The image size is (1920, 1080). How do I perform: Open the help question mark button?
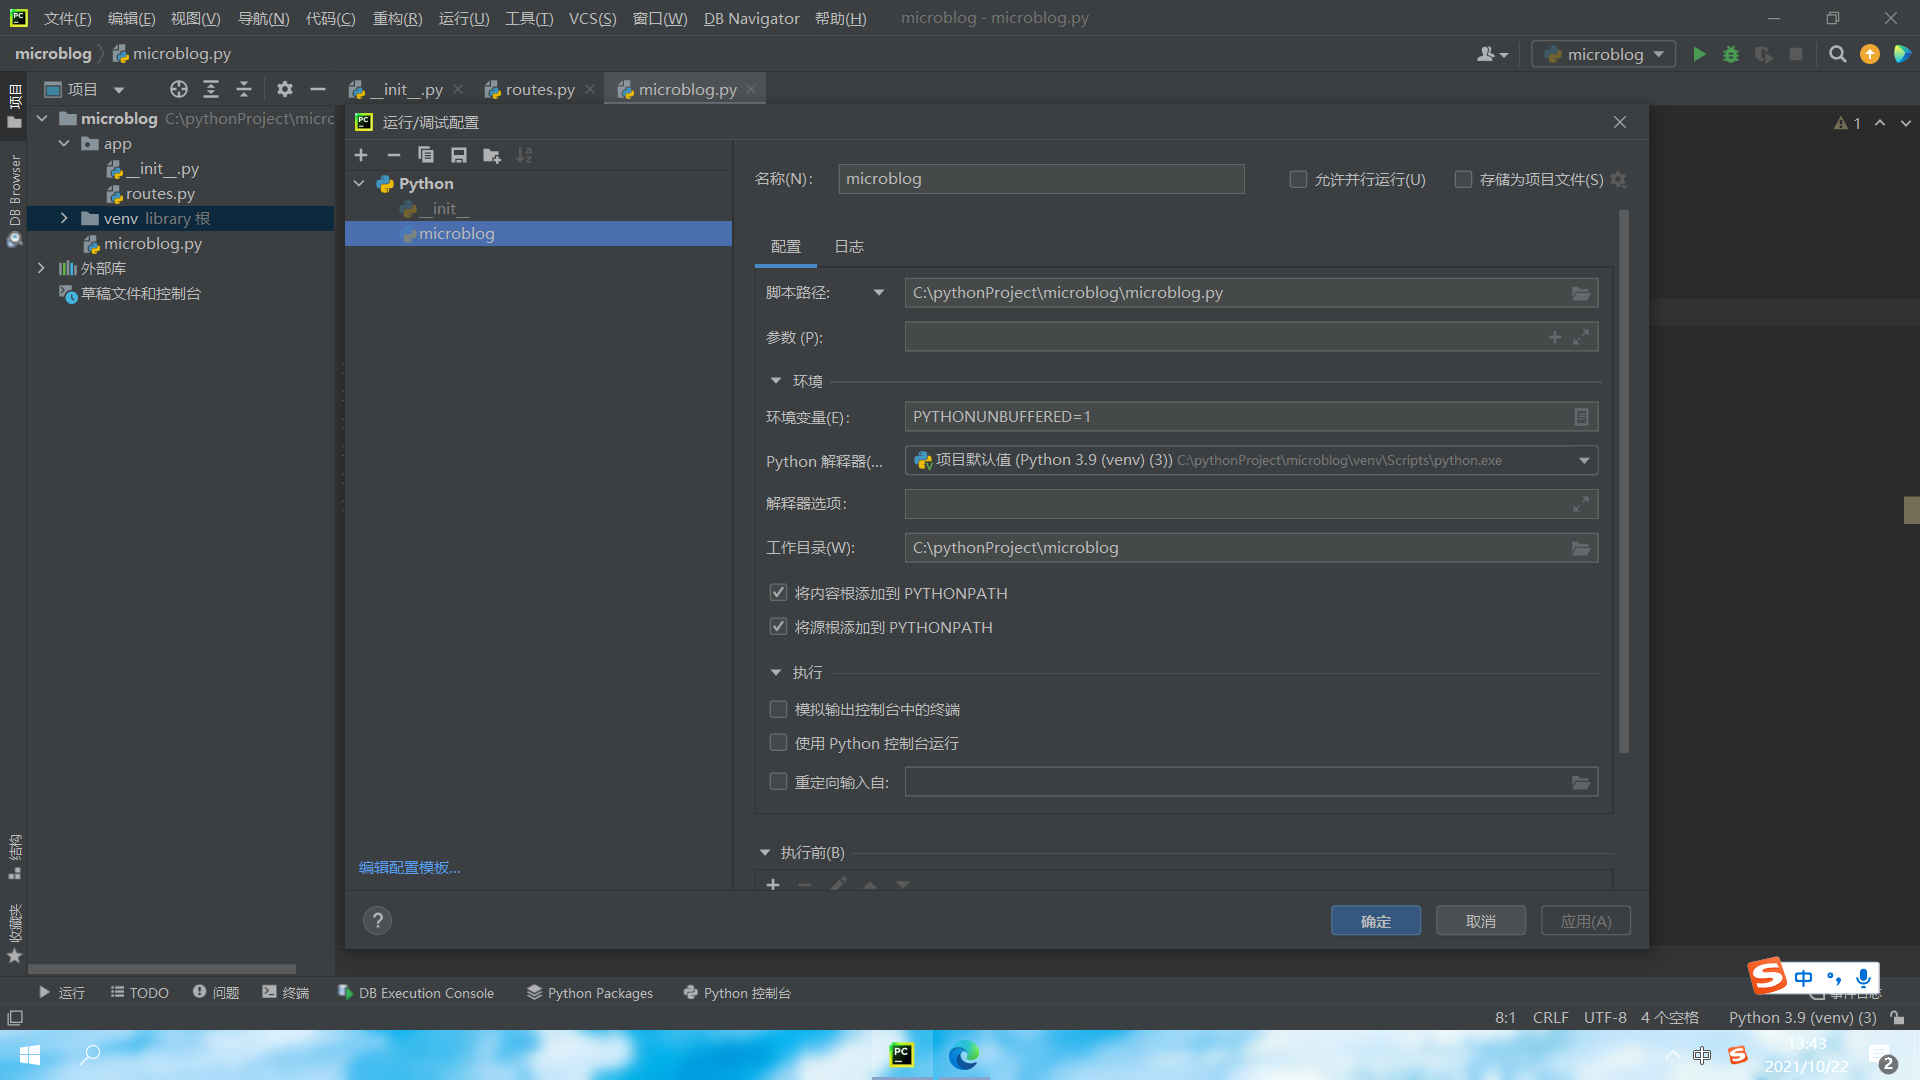coord(377,921)
